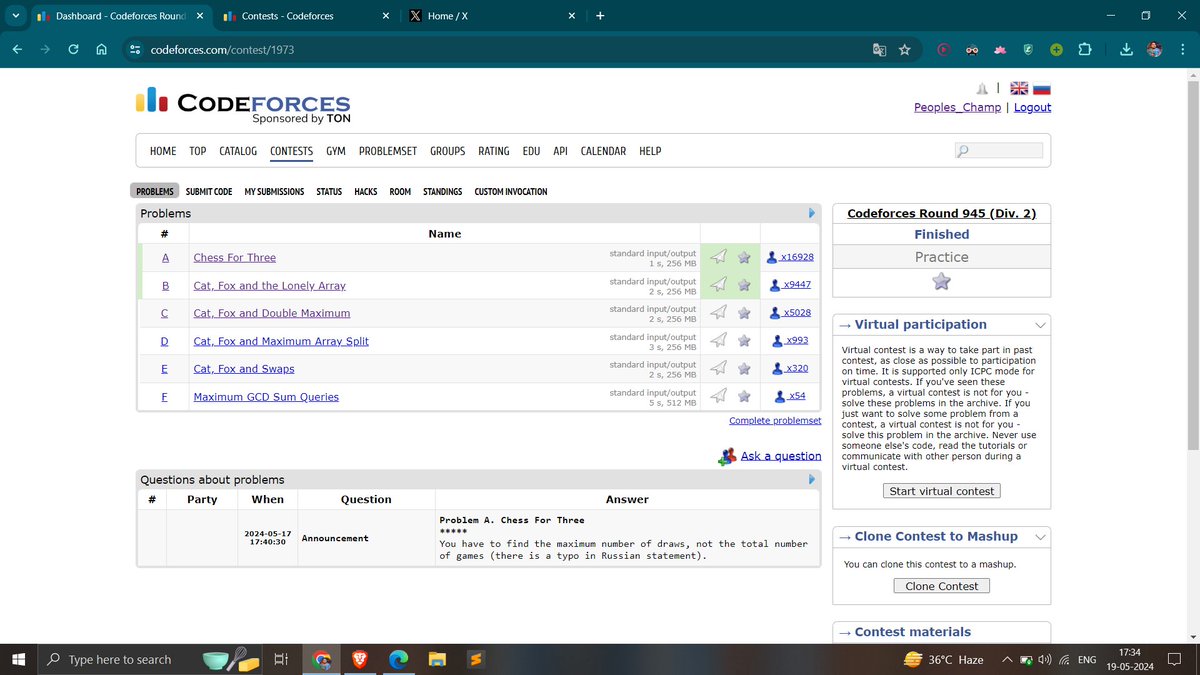Open the Chrome profile avatar
Screen dimensions: 1200x675
(1154, 49)
